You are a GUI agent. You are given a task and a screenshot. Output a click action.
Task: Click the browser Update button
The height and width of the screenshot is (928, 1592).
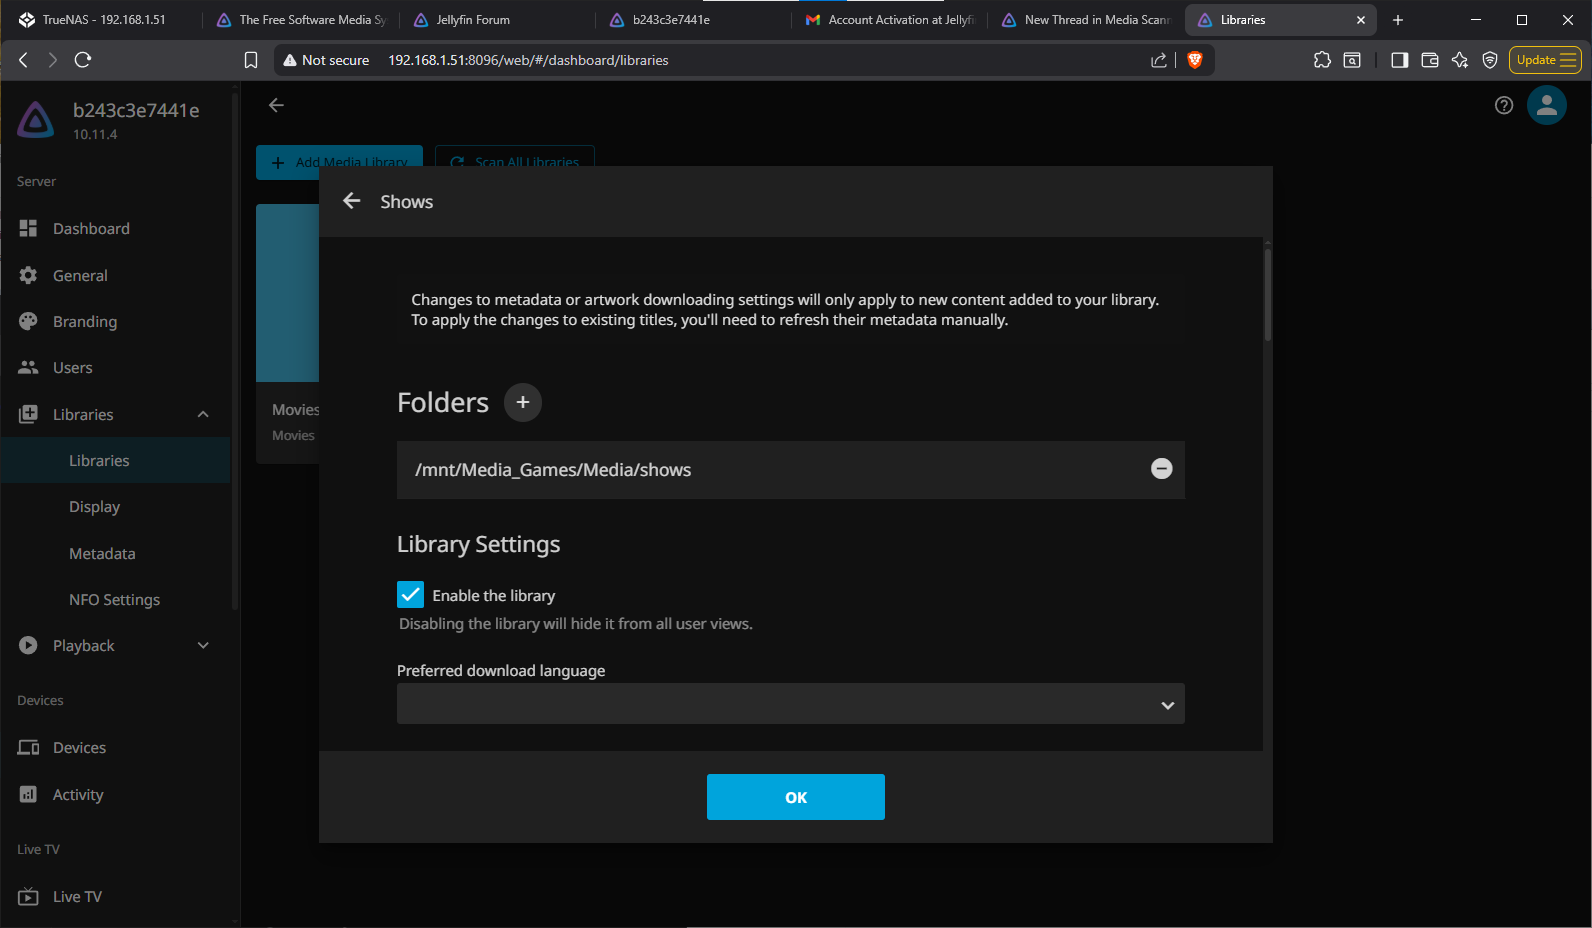pyautogui.click(x=1544, y=60)
